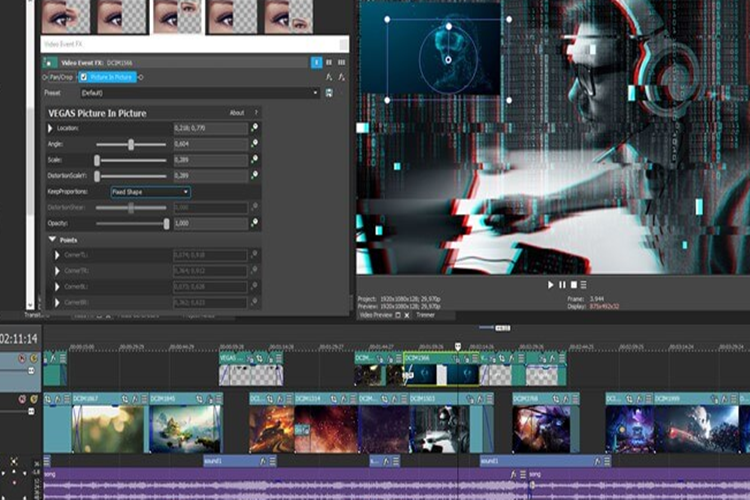Expand the Location parameter triangle
The width and height of the screenshot is (750, 500).
[x=50, y=128]
